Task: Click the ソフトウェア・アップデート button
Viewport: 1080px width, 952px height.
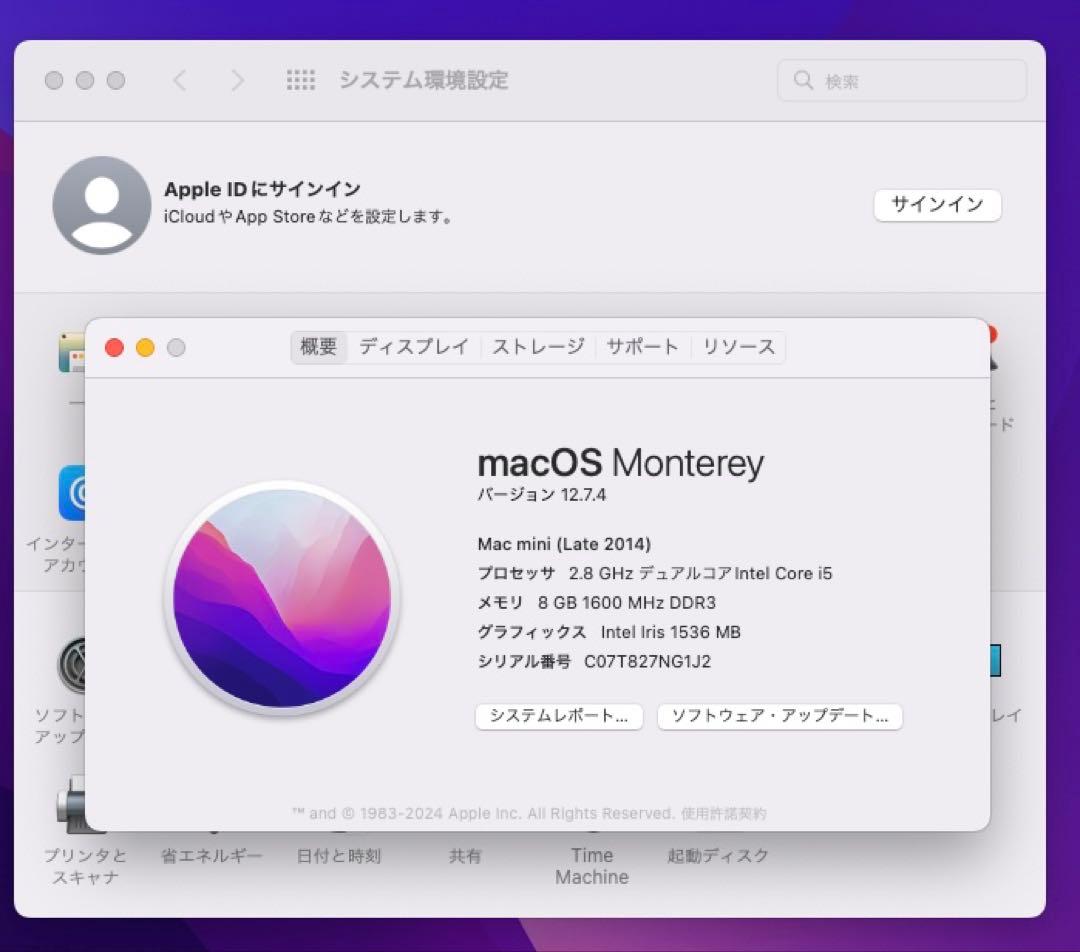Action: tap(779, 716)
